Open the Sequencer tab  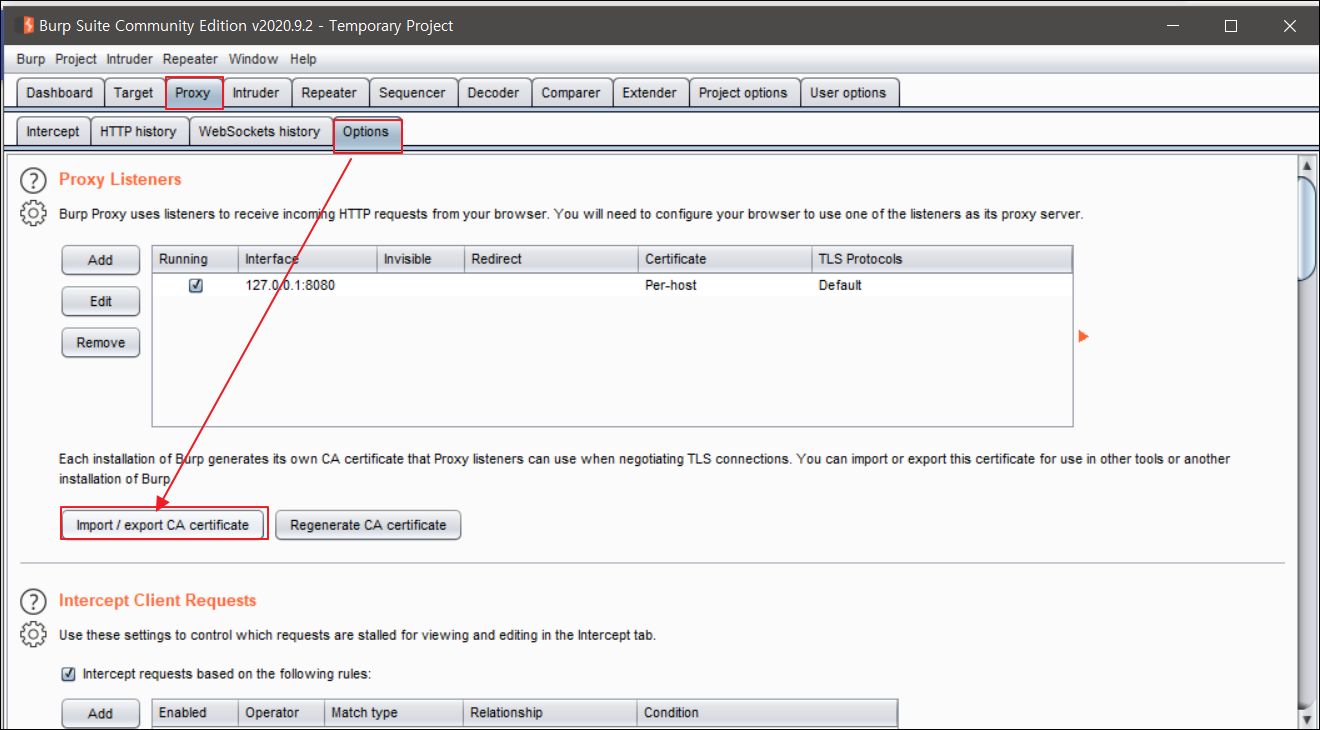tap(412, 93)
